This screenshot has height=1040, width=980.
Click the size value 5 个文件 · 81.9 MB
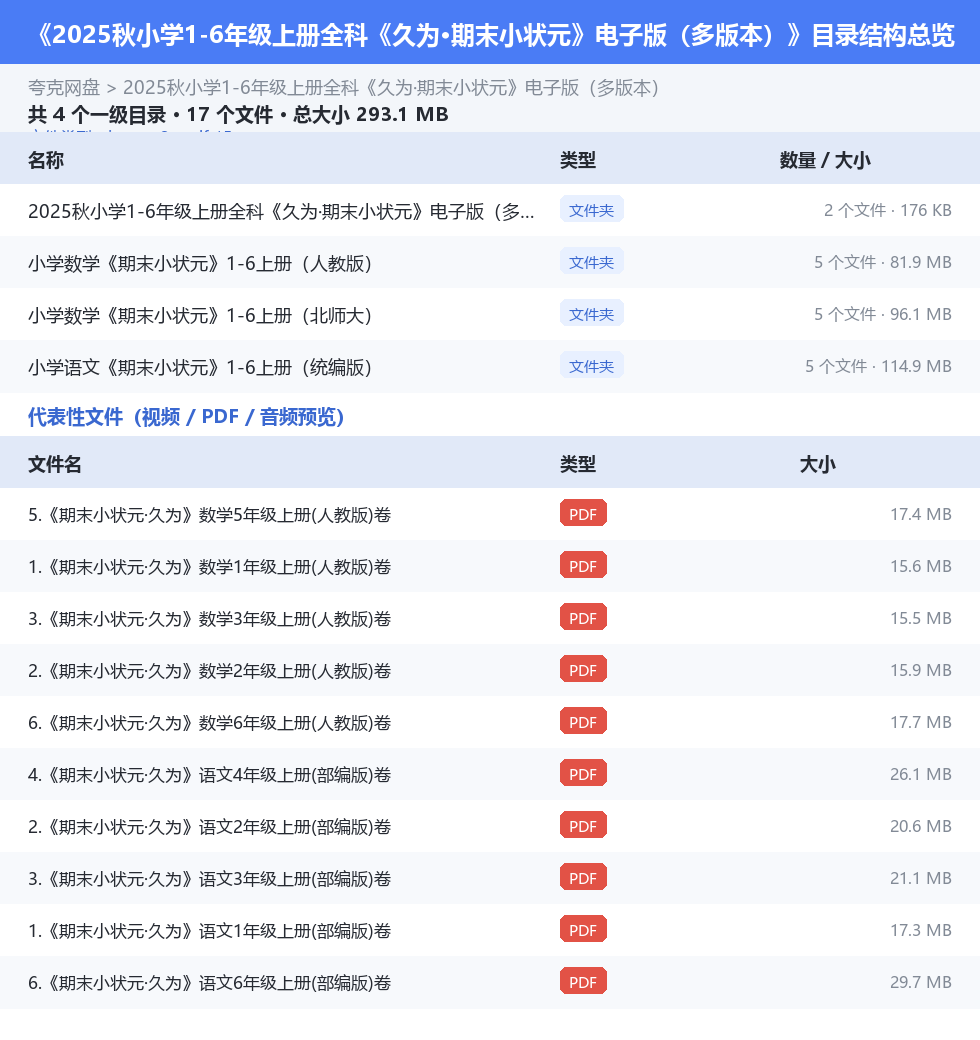pos(883,262)
